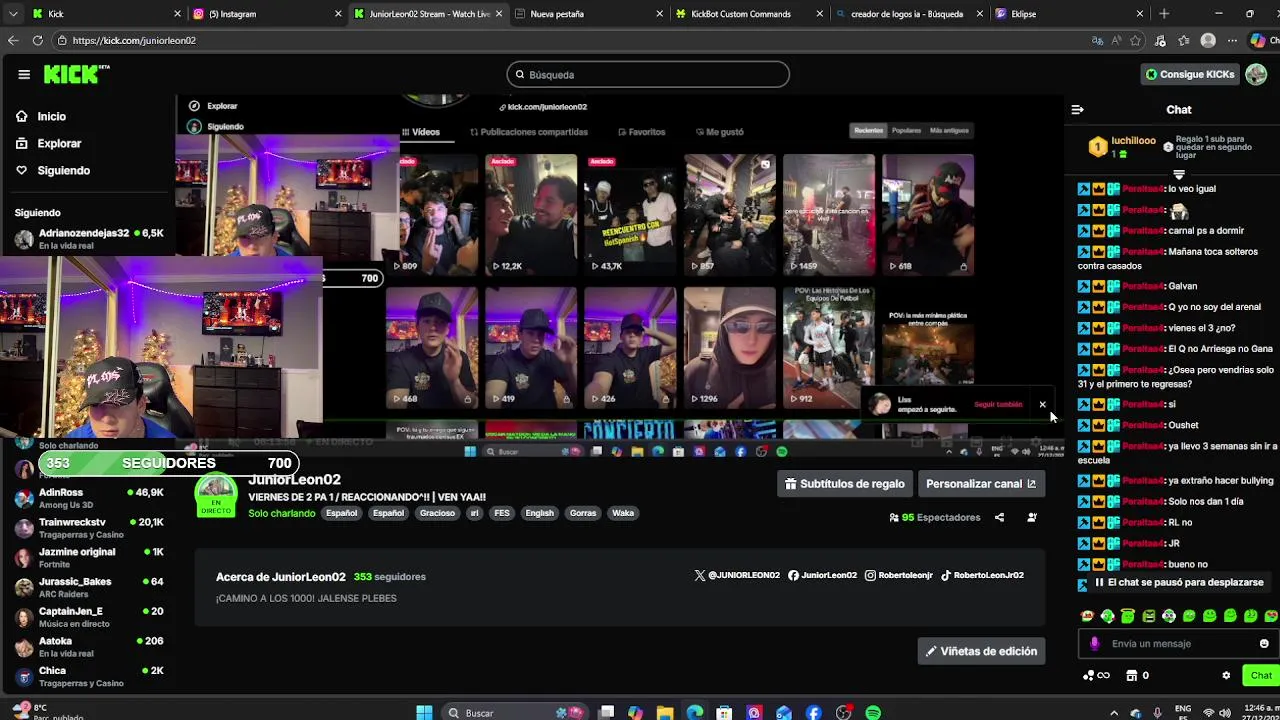The height and width of the screenshot is (720, 1280).
Task: Open the @JUNIORLEON02 X link
Action: [737, 575]
